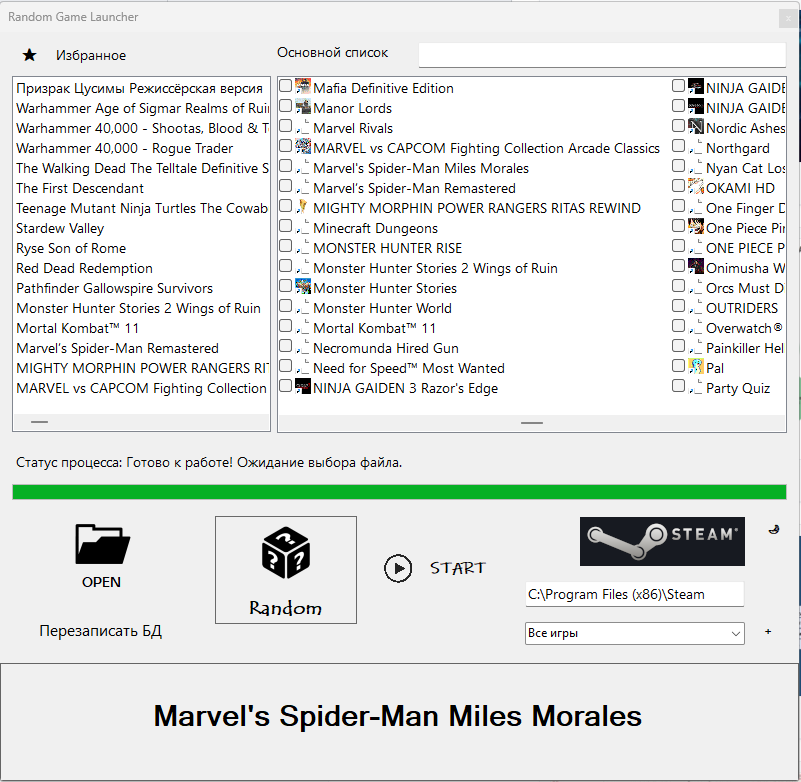Open the folder icon above OPEN
The height and width of the screenshot is (782, 801).
(x=102, y=544)
